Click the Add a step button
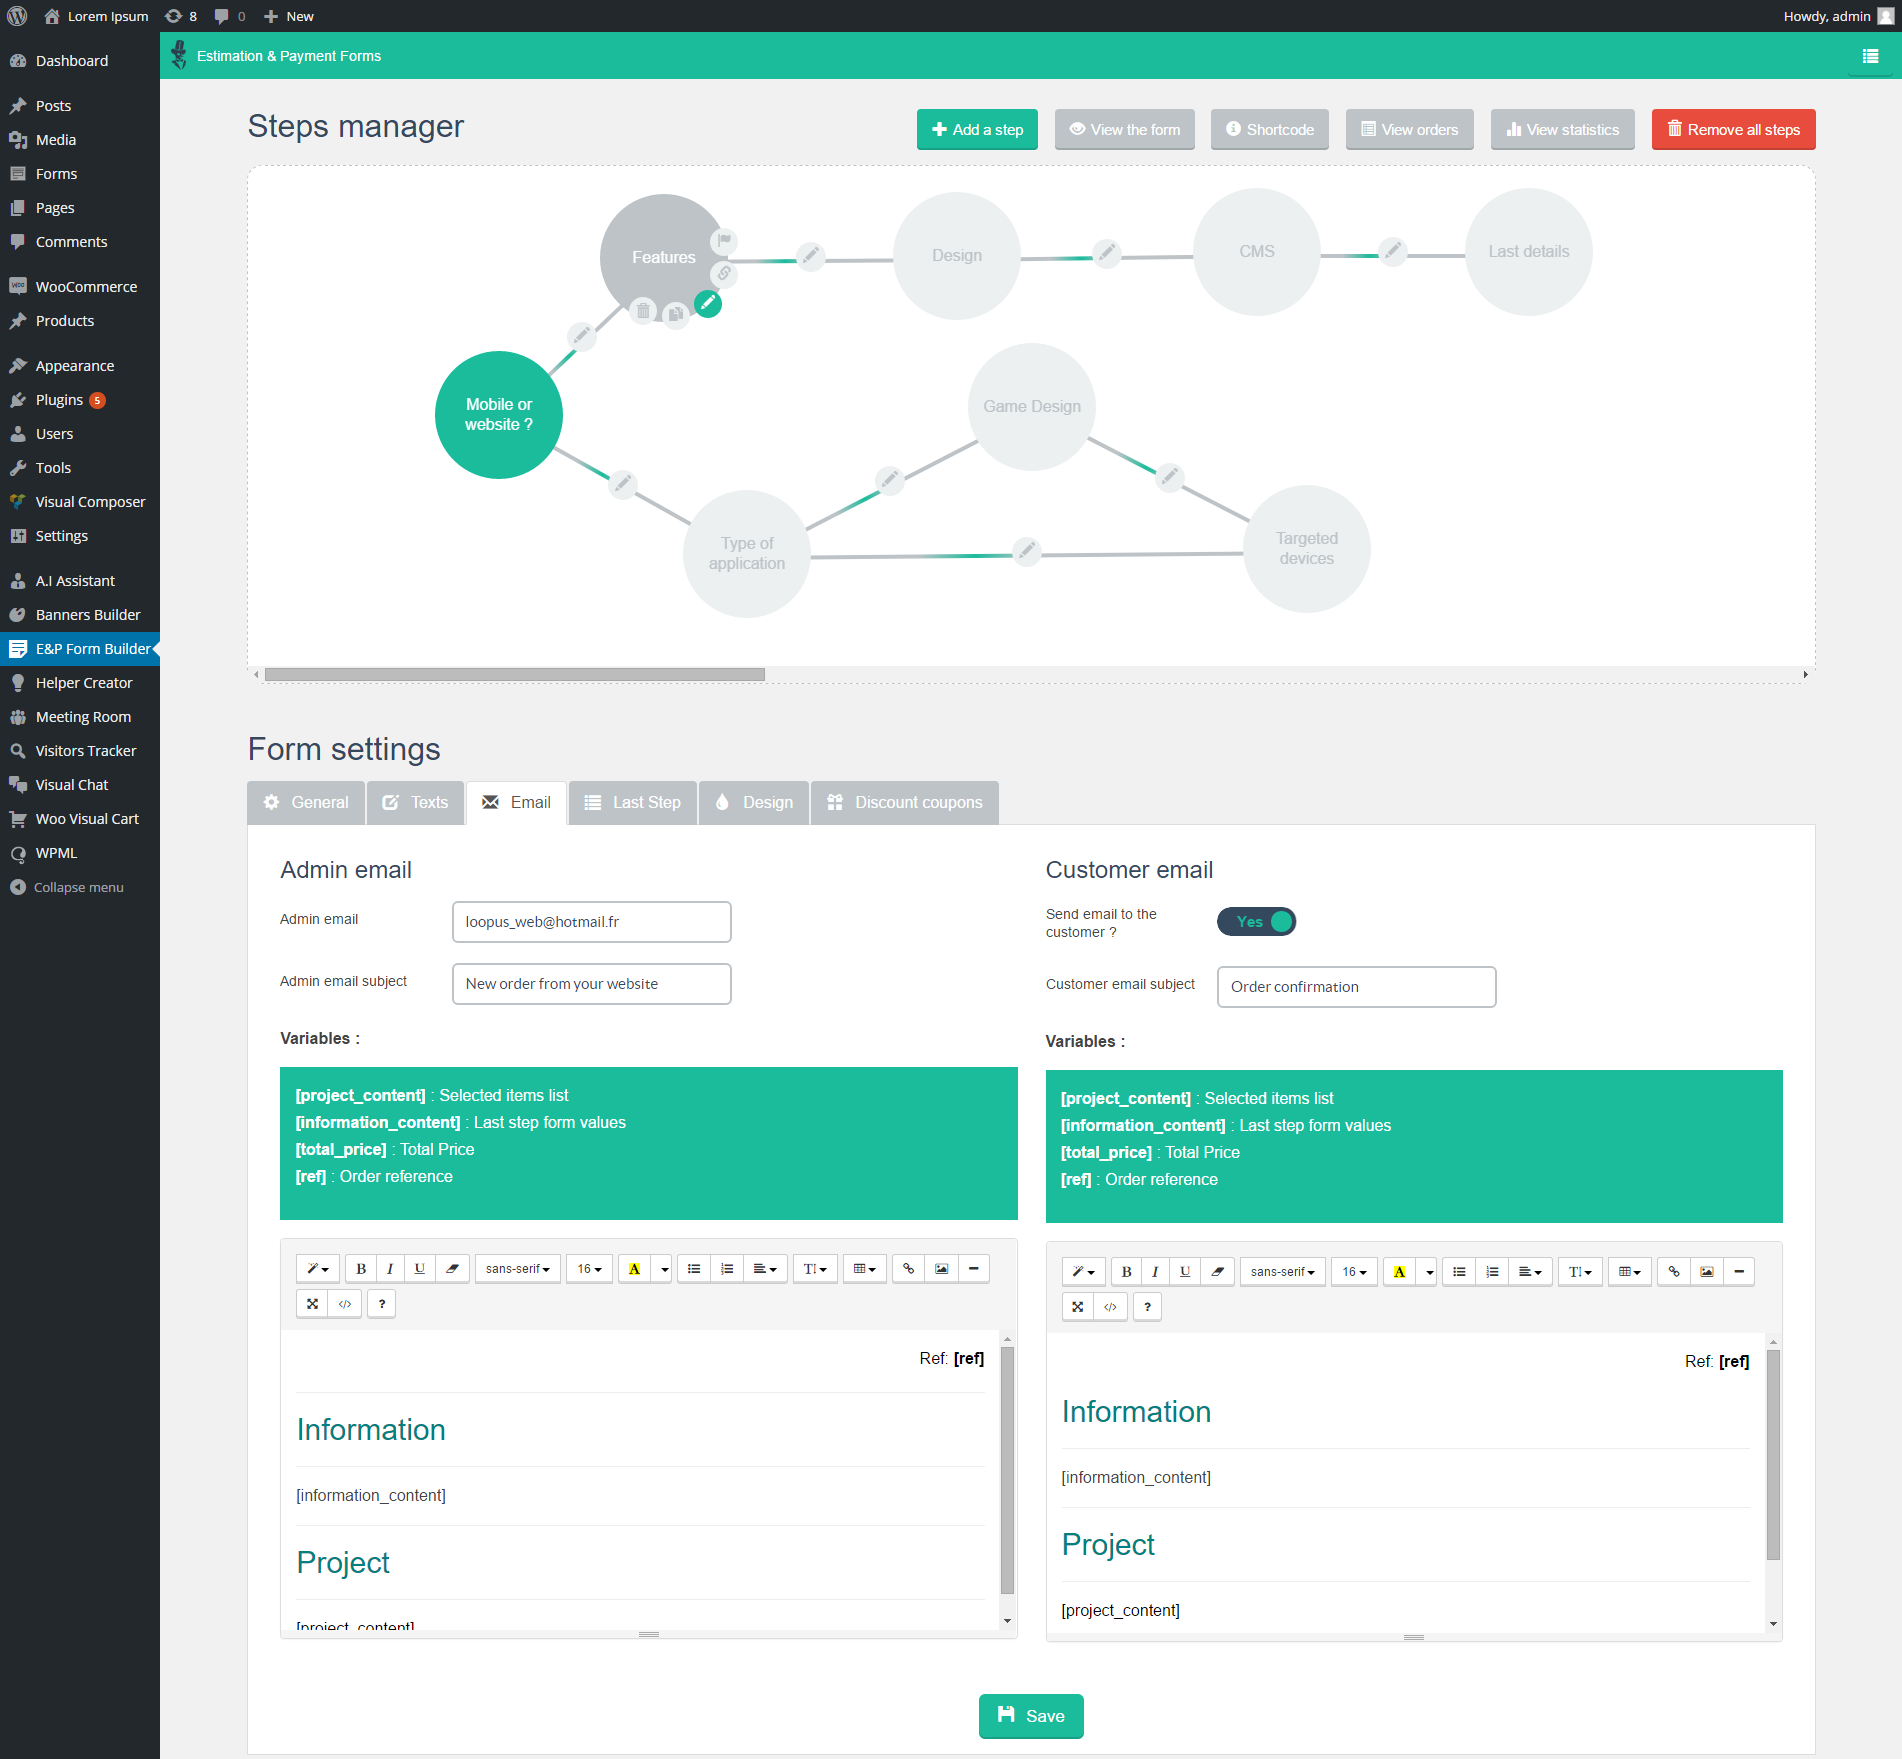The width and height of the screenshot is (1902, 1759). tap(976, 129)
